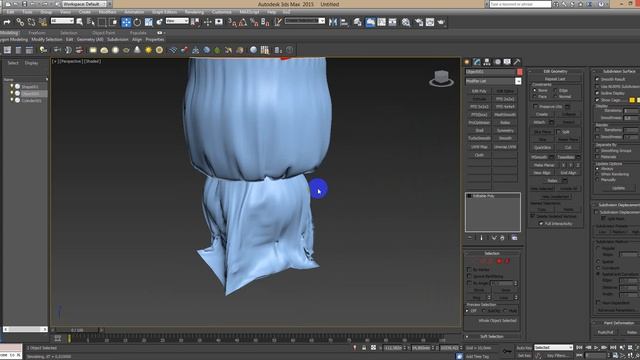
Task: Open the named selection sets dropdown
Action: click(305, 21)
